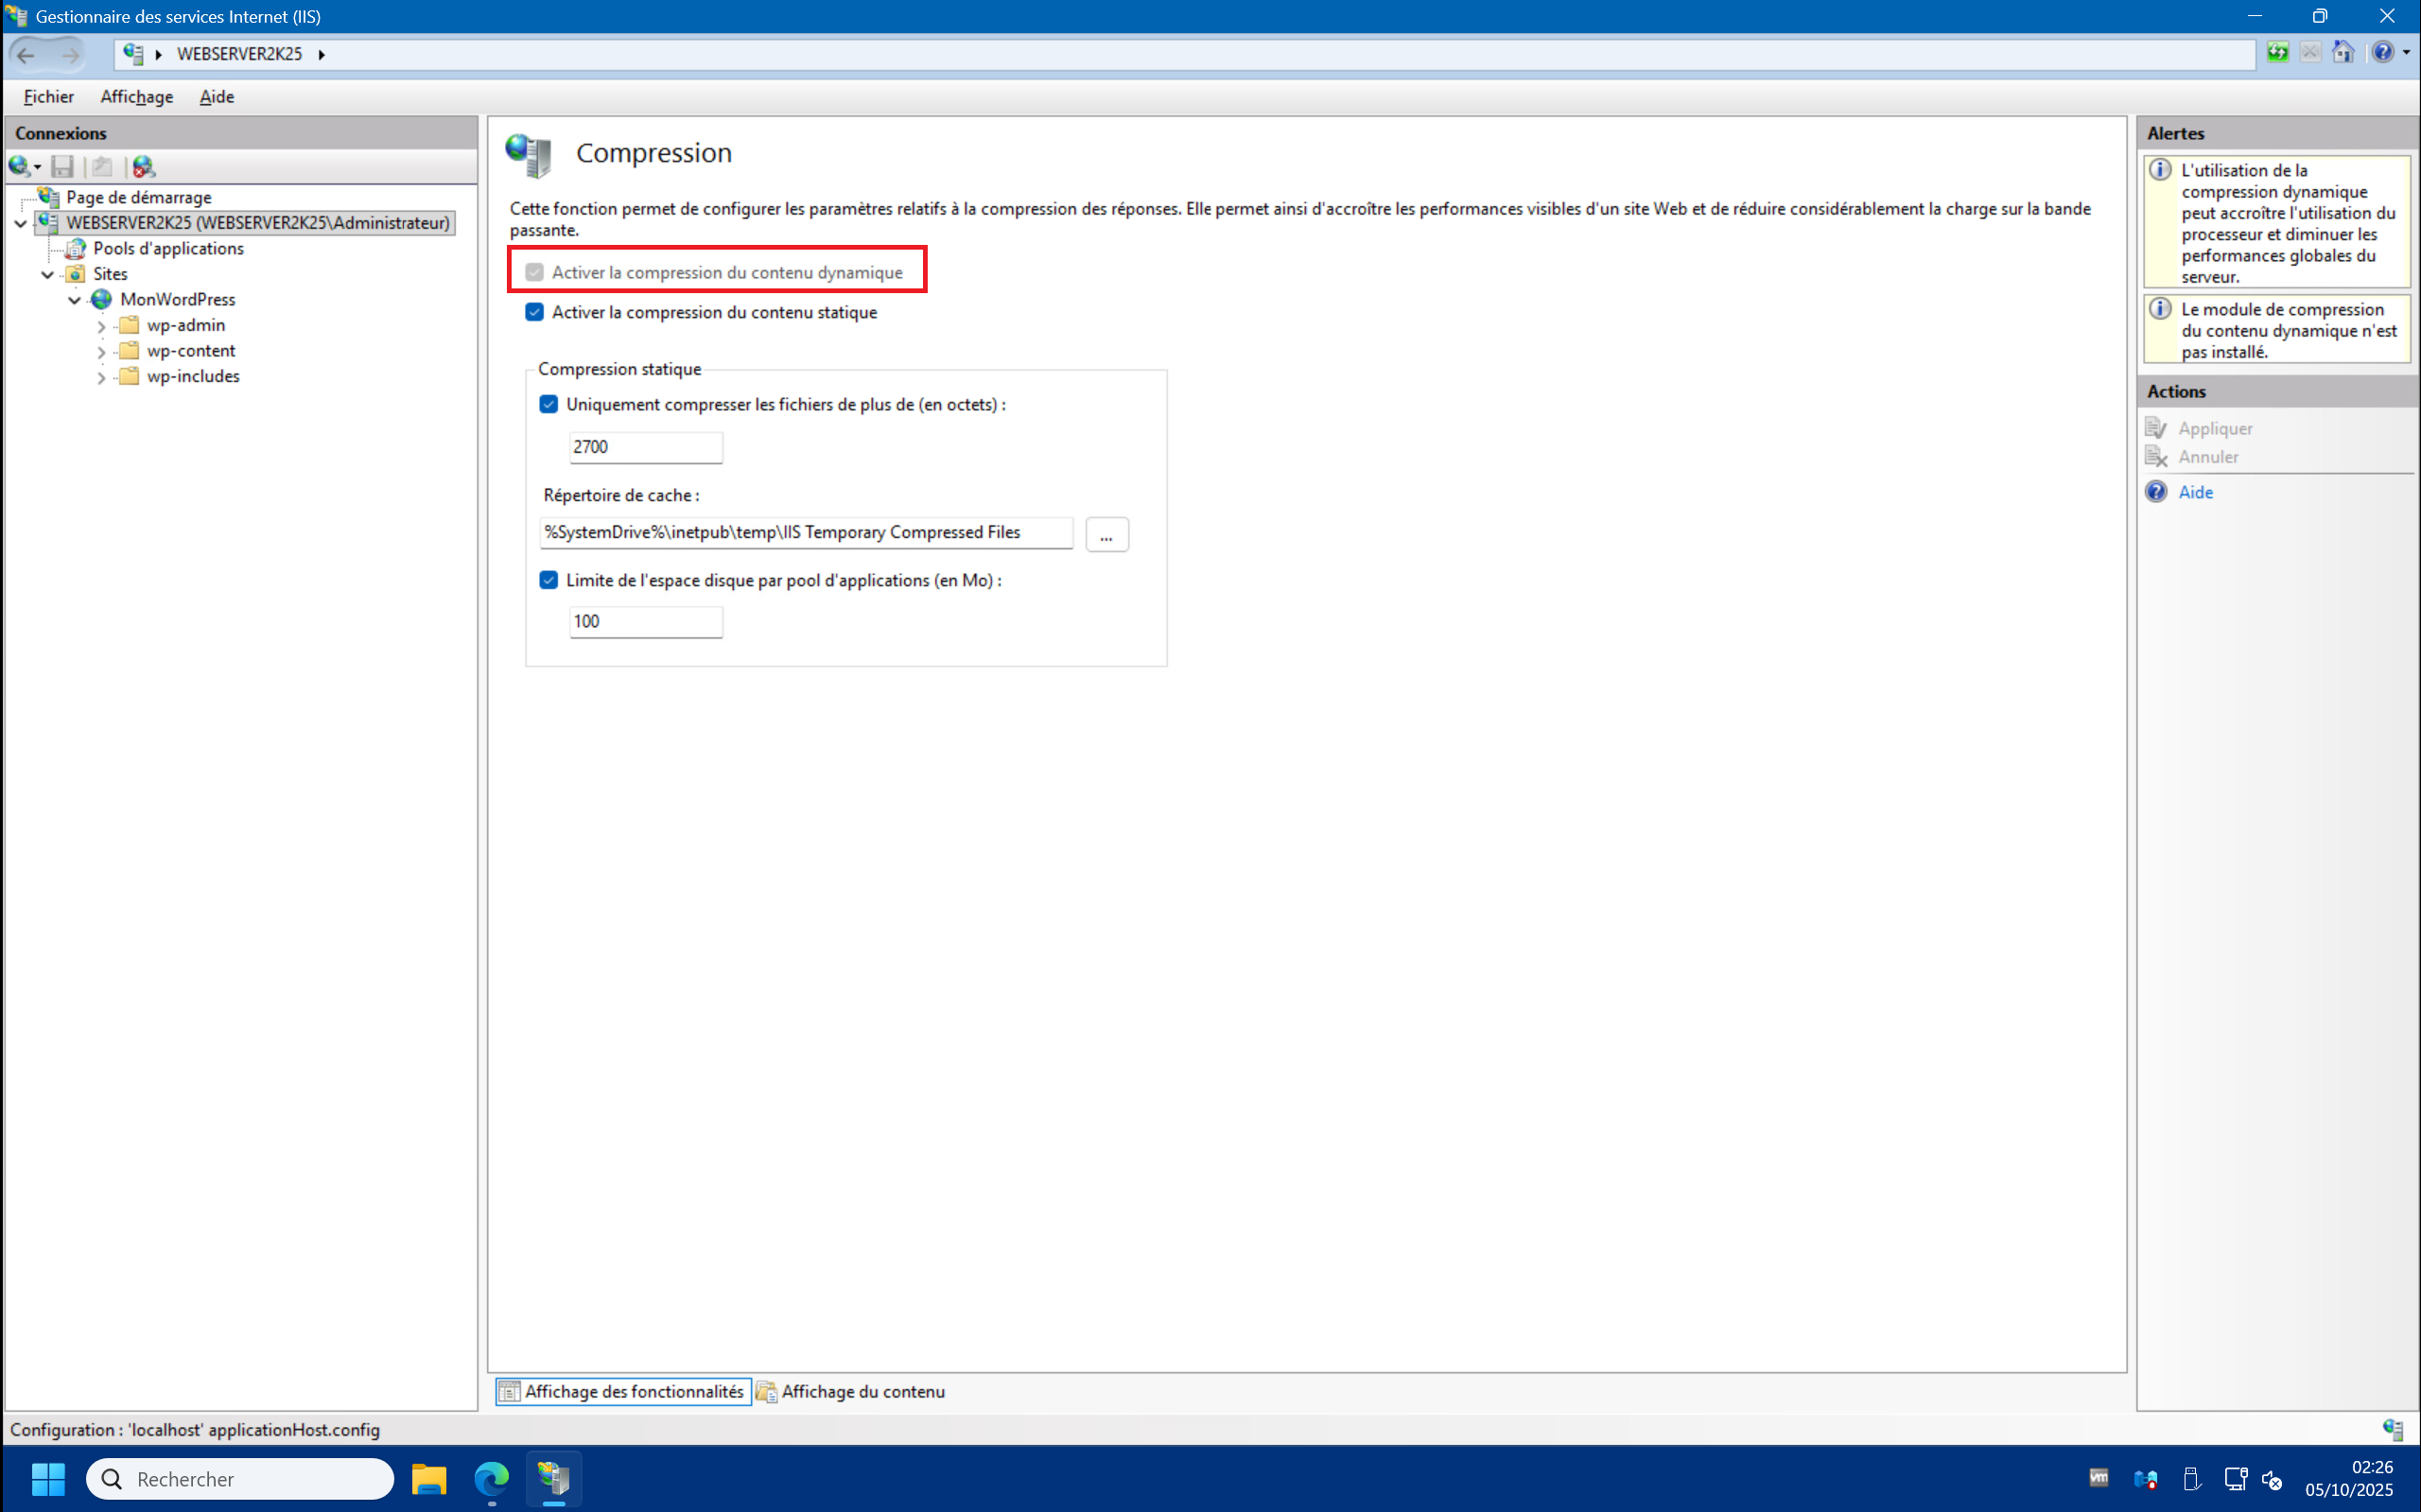Open File Explorer from the taskbar
The image size is (2421, 1512).
click(x=429, y=1478)
